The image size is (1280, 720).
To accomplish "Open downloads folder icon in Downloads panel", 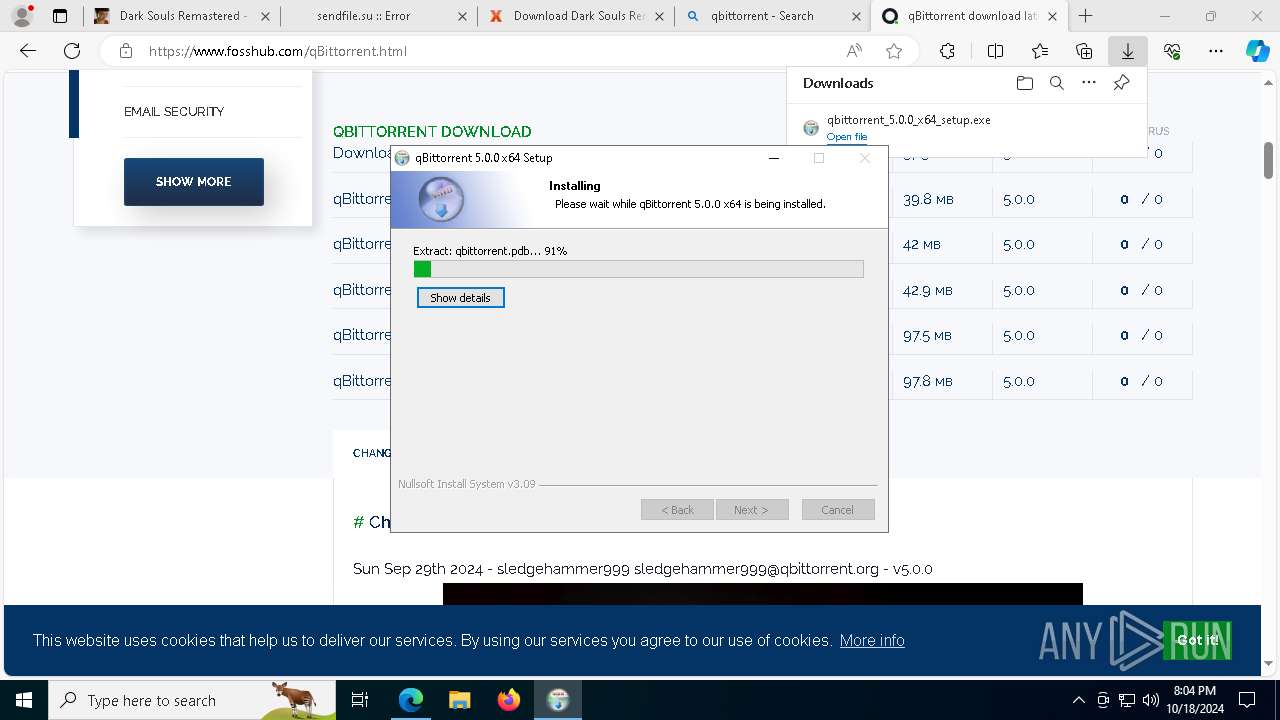I will 1024,83.
